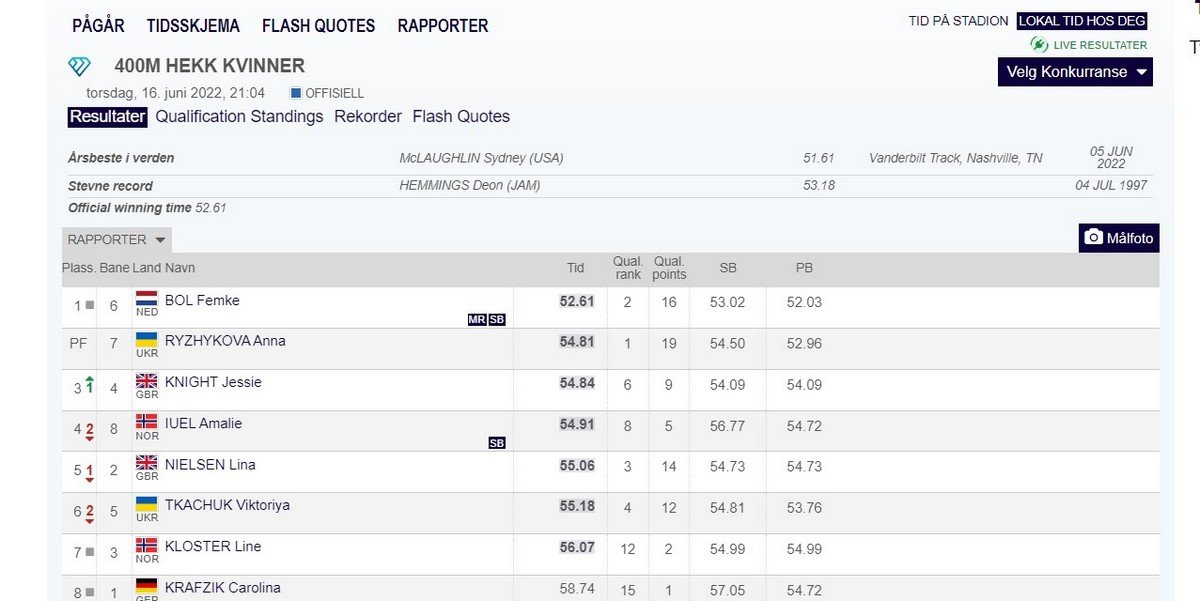The width and height of the screenshot is (1200, 601).
Task: Open the TIDSSKJEMA menu item
Action: (195, 26)
